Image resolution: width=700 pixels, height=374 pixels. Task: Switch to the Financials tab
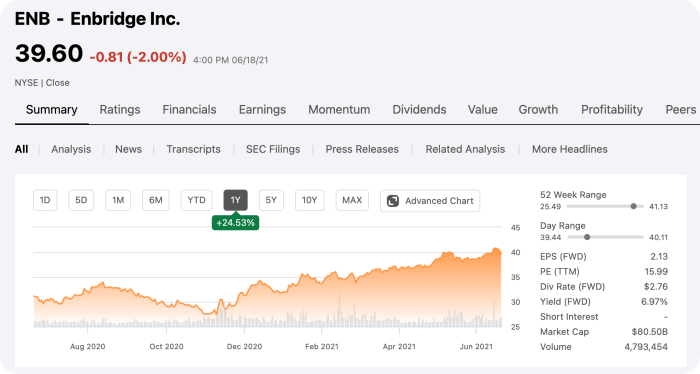(189, 110)
